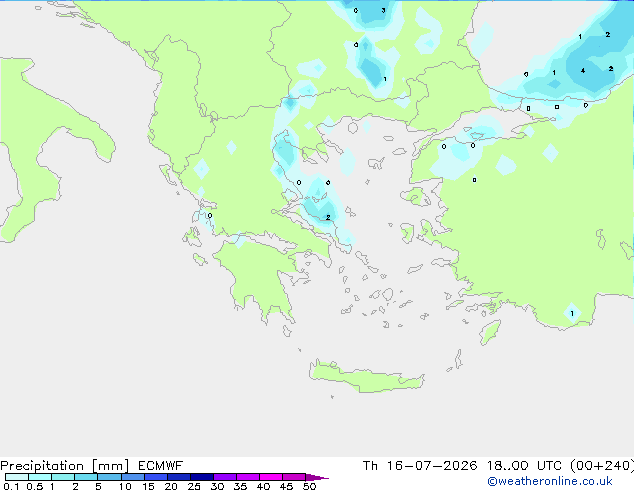This screenshot has height=490, width=634.
Task: Click the value '1' in southern Turkey
Action: 572,313
